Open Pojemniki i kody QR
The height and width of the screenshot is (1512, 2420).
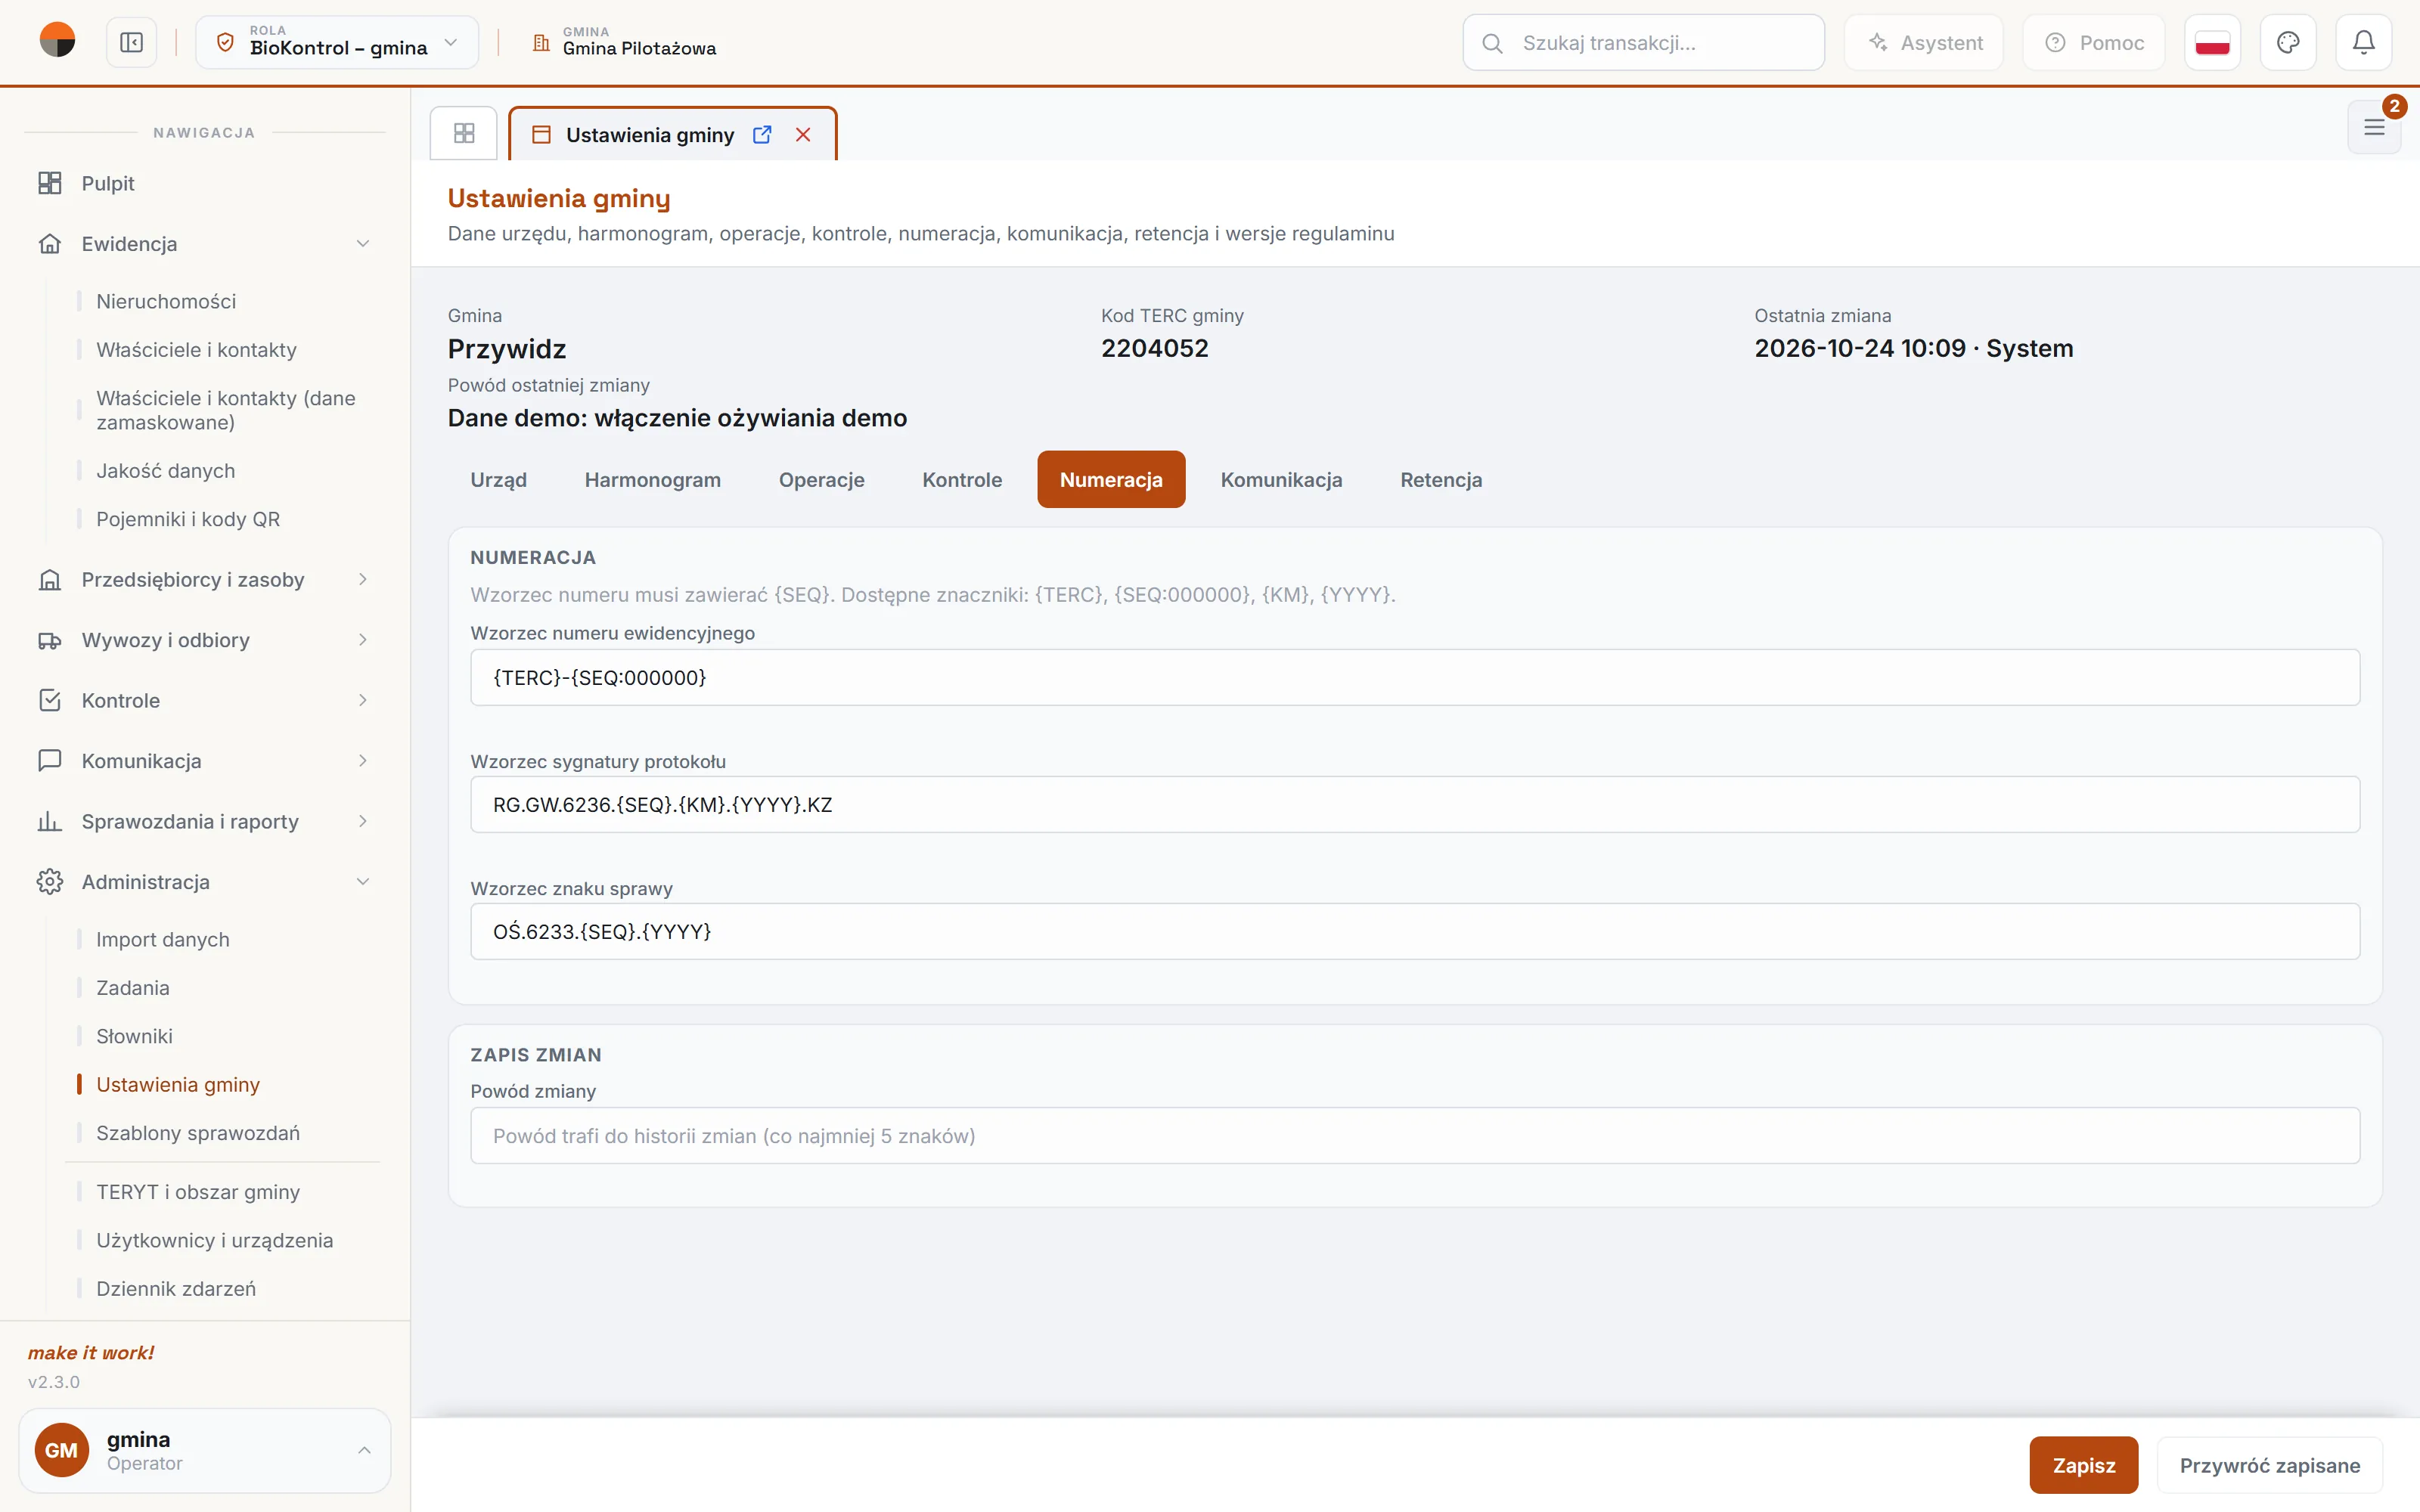point(188,519)
